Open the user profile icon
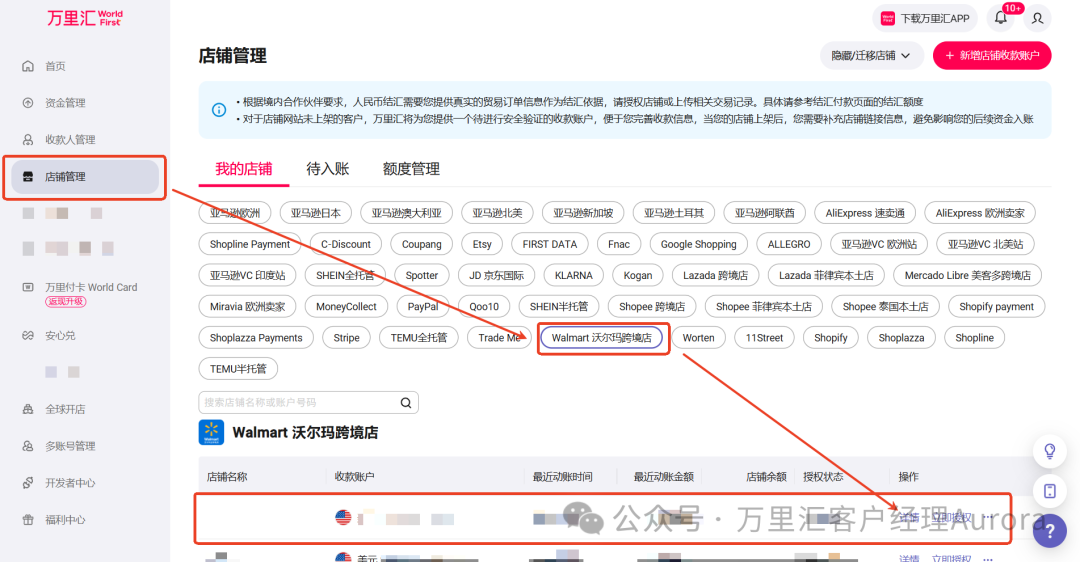This screenshot has width=1080, height=562. coord(1037,18)
